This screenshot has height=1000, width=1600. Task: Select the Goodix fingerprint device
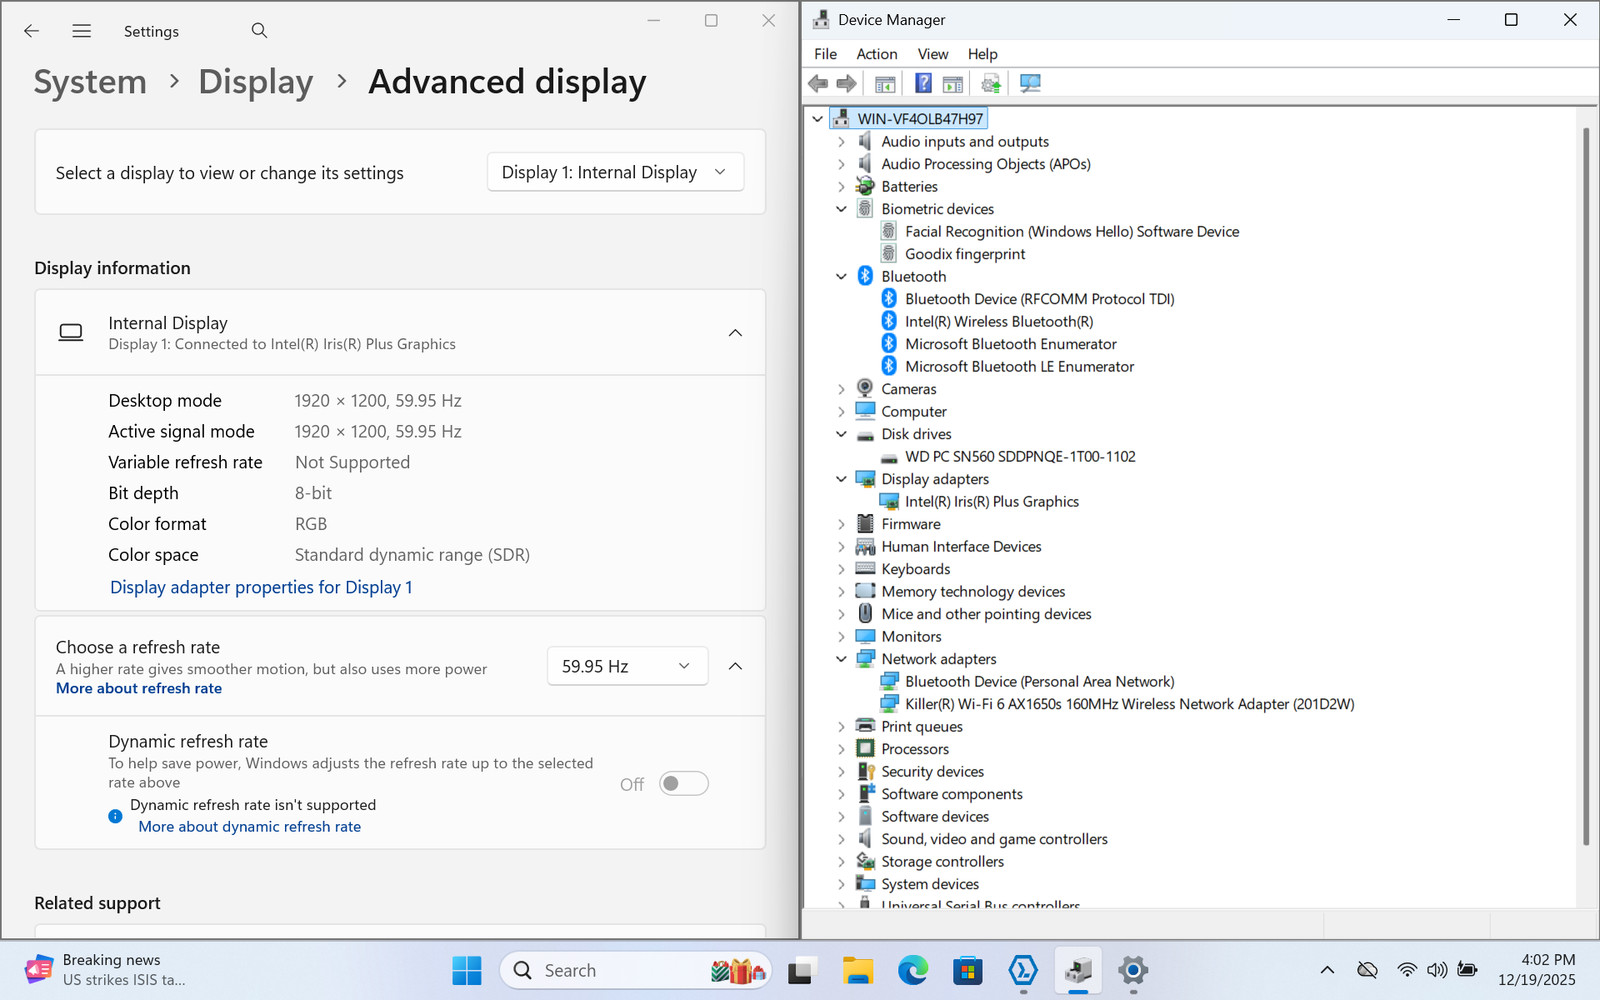[965, 254]
